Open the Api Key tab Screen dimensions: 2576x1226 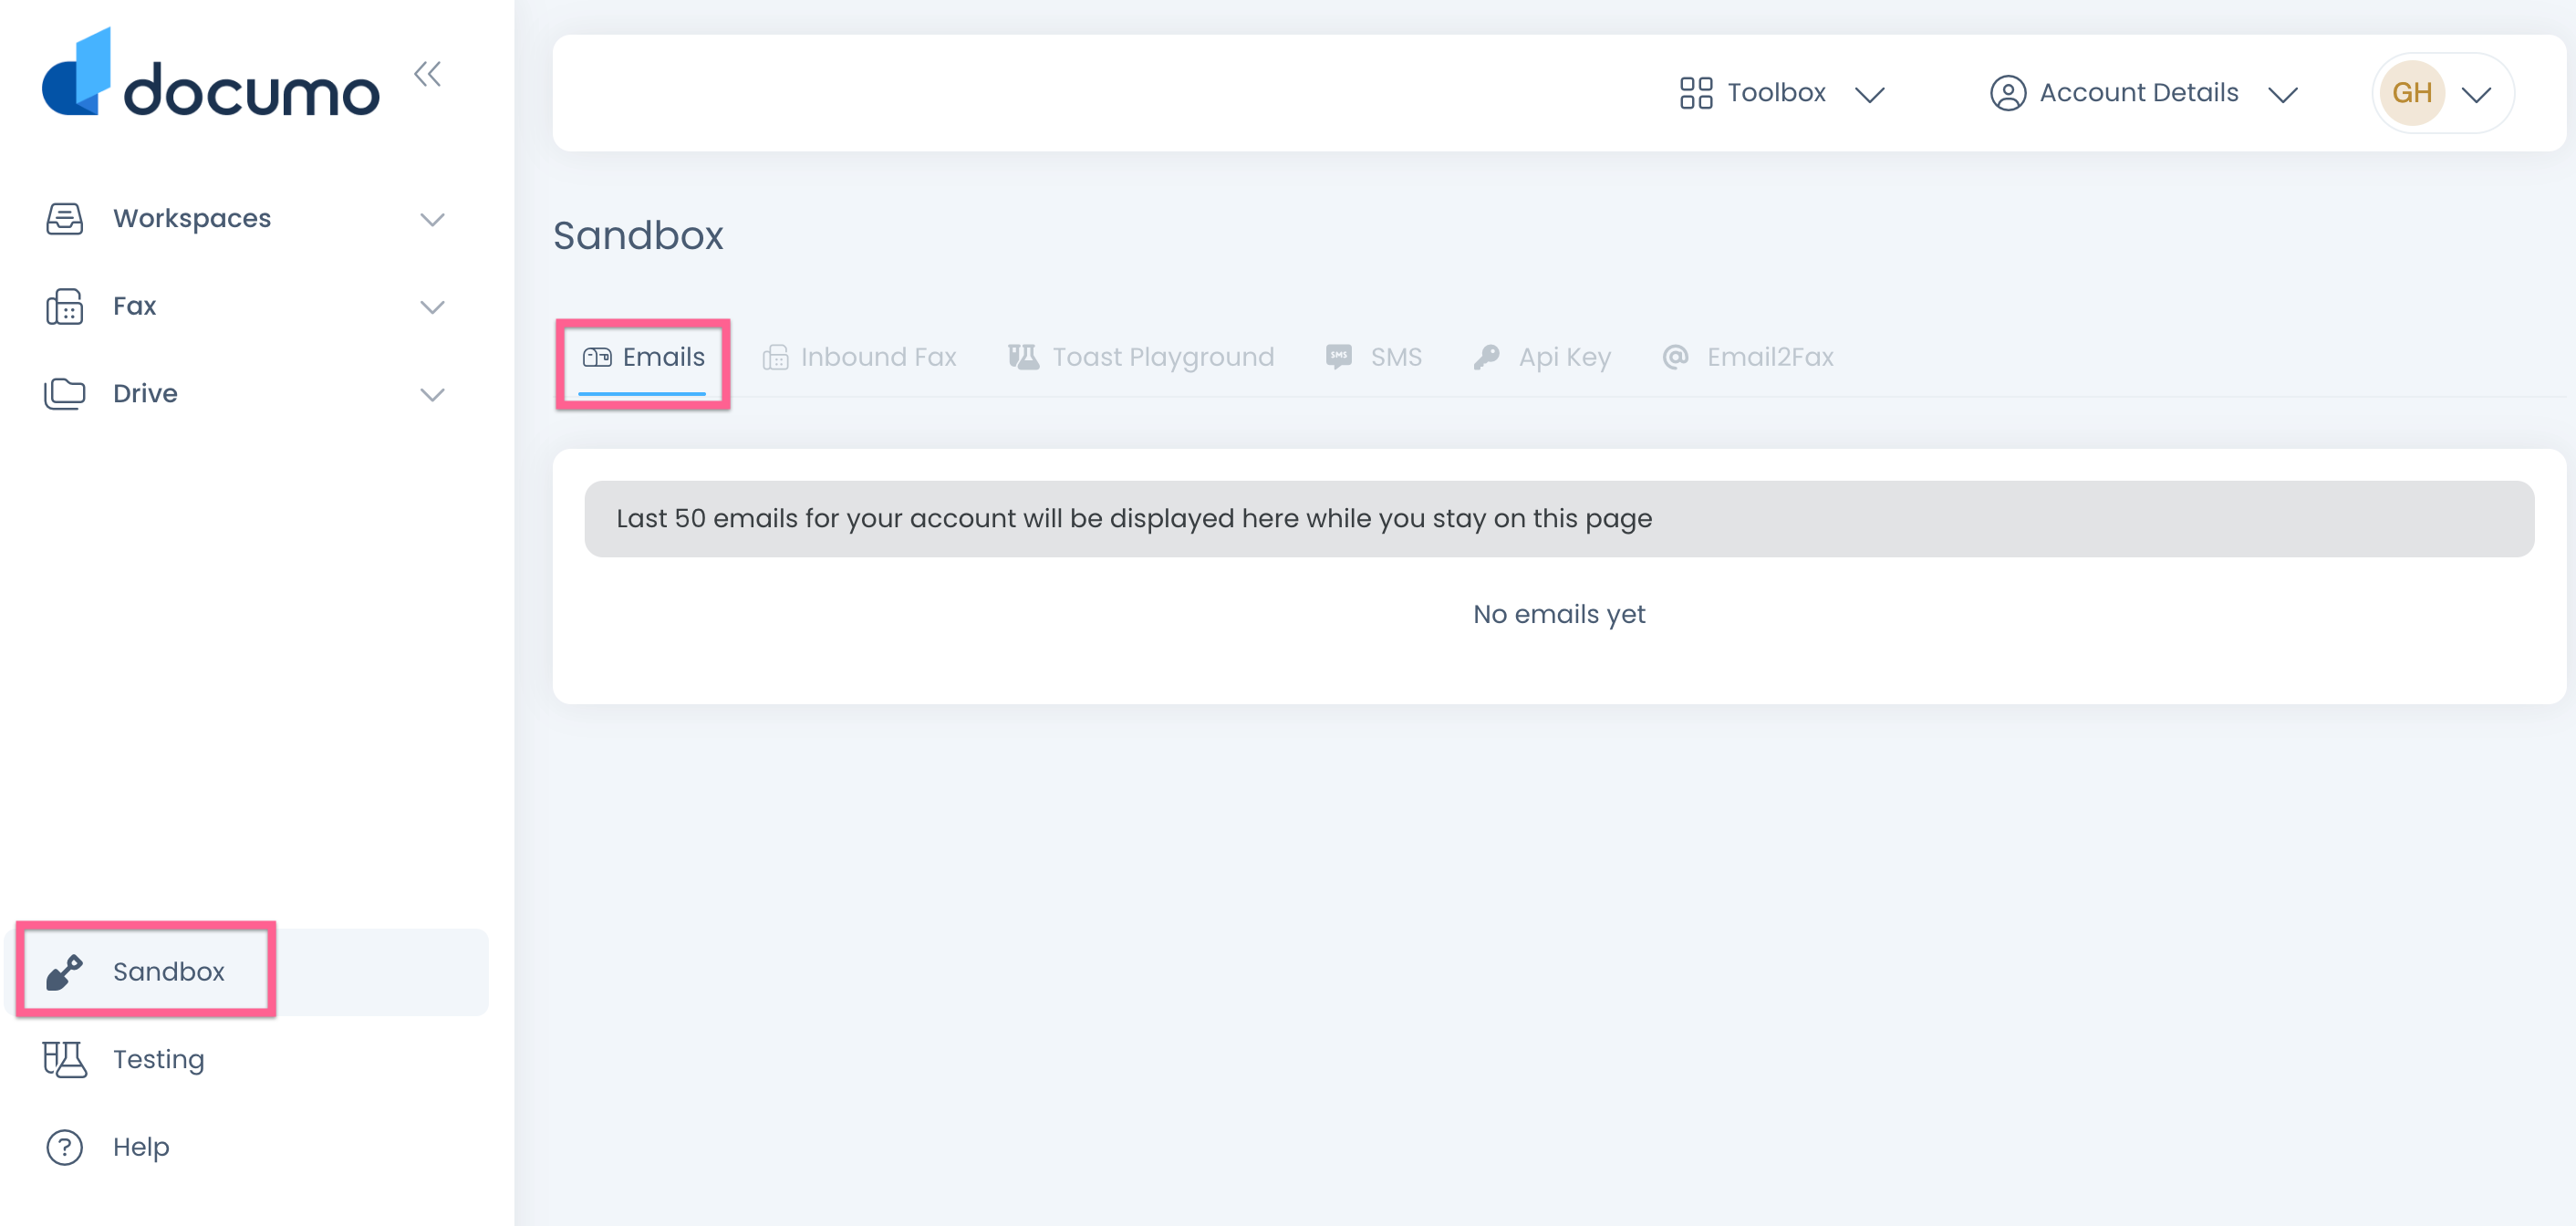click(1542, 357)
